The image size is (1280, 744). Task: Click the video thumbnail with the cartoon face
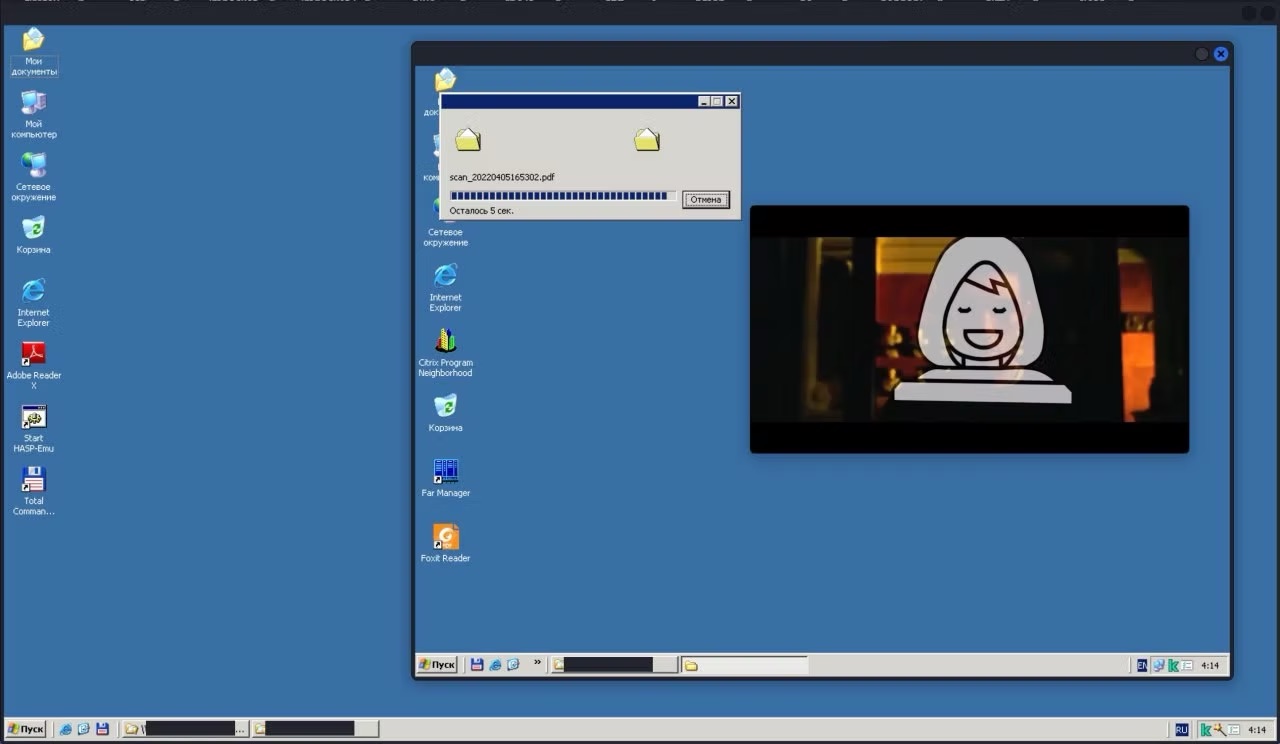pyautogui.click(x=969, y=329)
